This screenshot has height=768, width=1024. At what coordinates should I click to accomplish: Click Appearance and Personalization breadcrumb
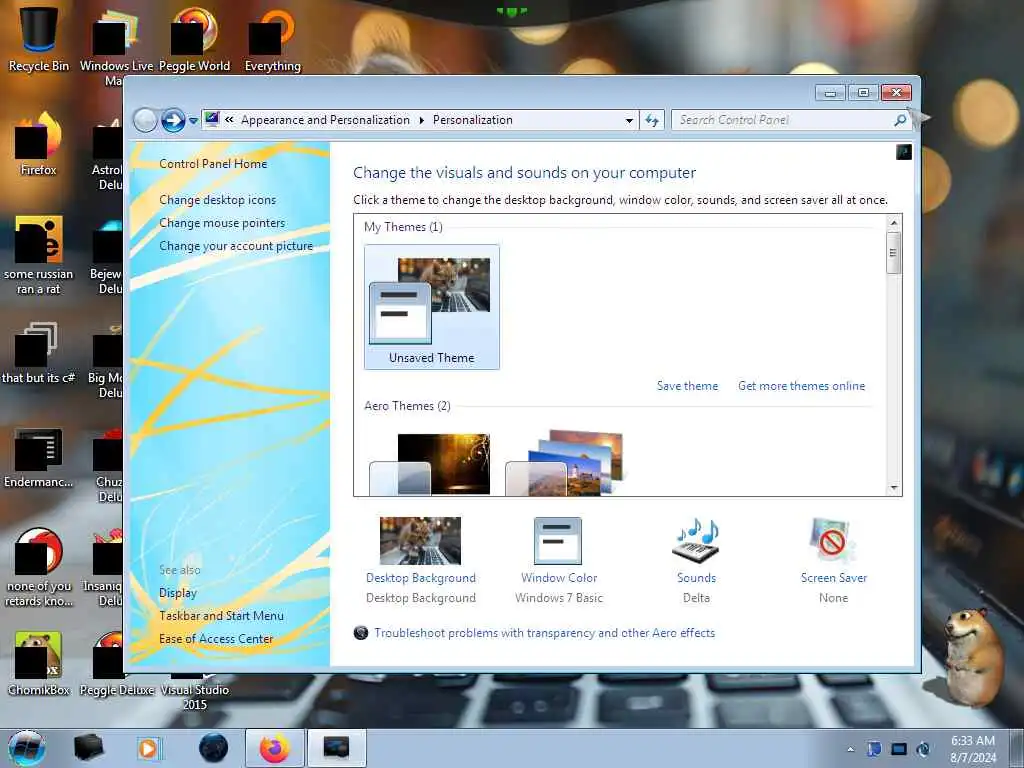(x=325, y=120)
